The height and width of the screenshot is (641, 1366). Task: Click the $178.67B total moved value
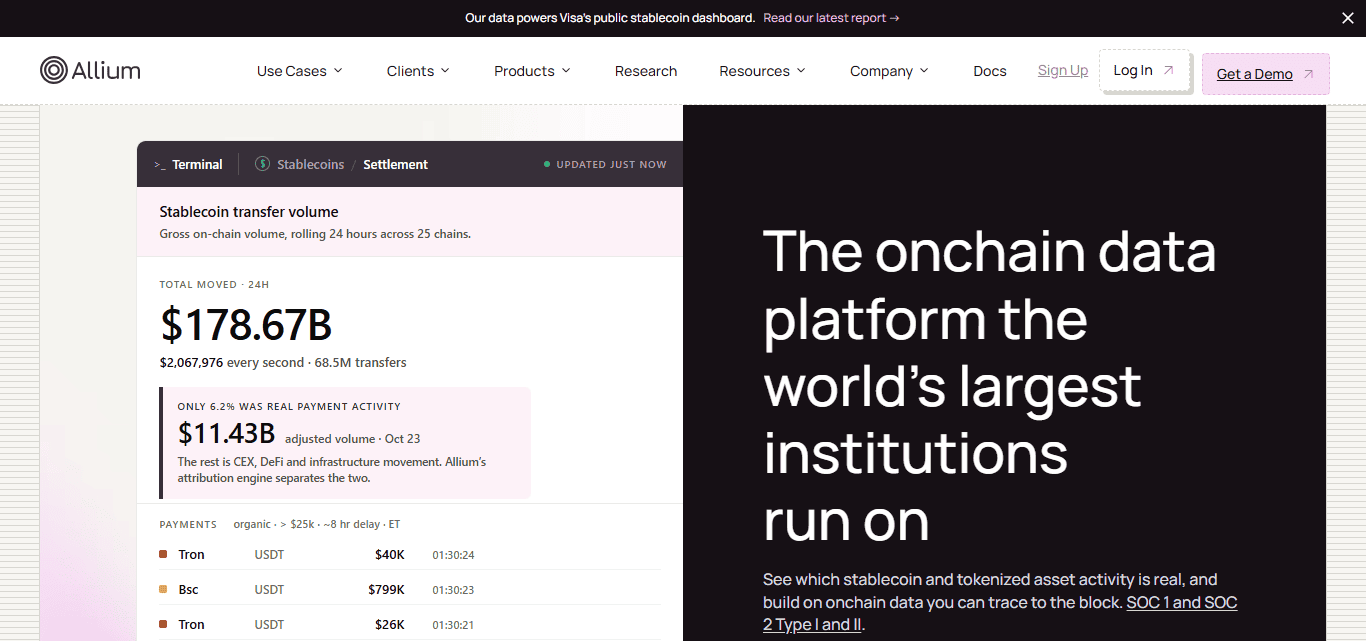pos(246,325)
